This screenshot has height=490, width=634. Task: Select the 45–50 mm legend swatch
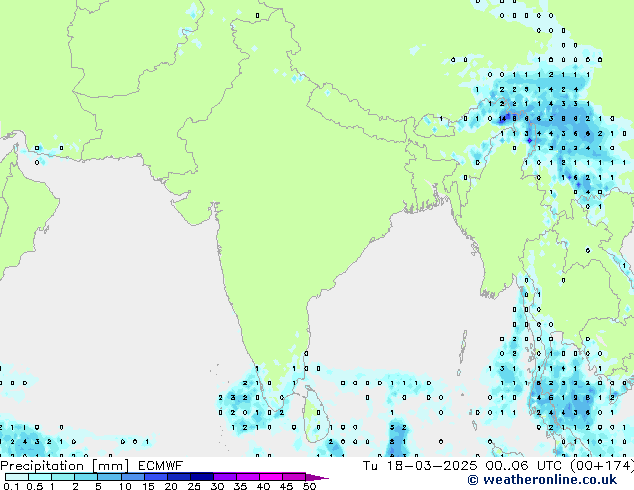(x=294, y=477)
